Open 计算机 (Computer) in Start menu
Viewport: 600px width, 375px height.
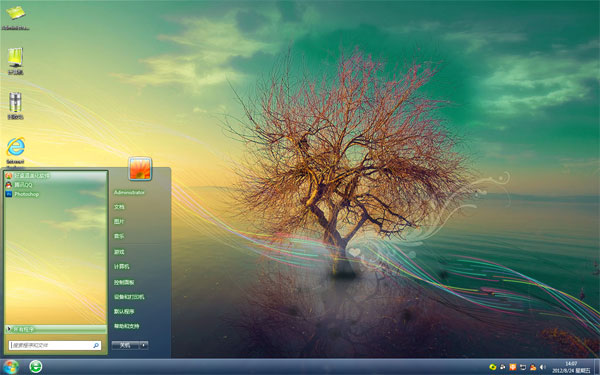point(121,266)
